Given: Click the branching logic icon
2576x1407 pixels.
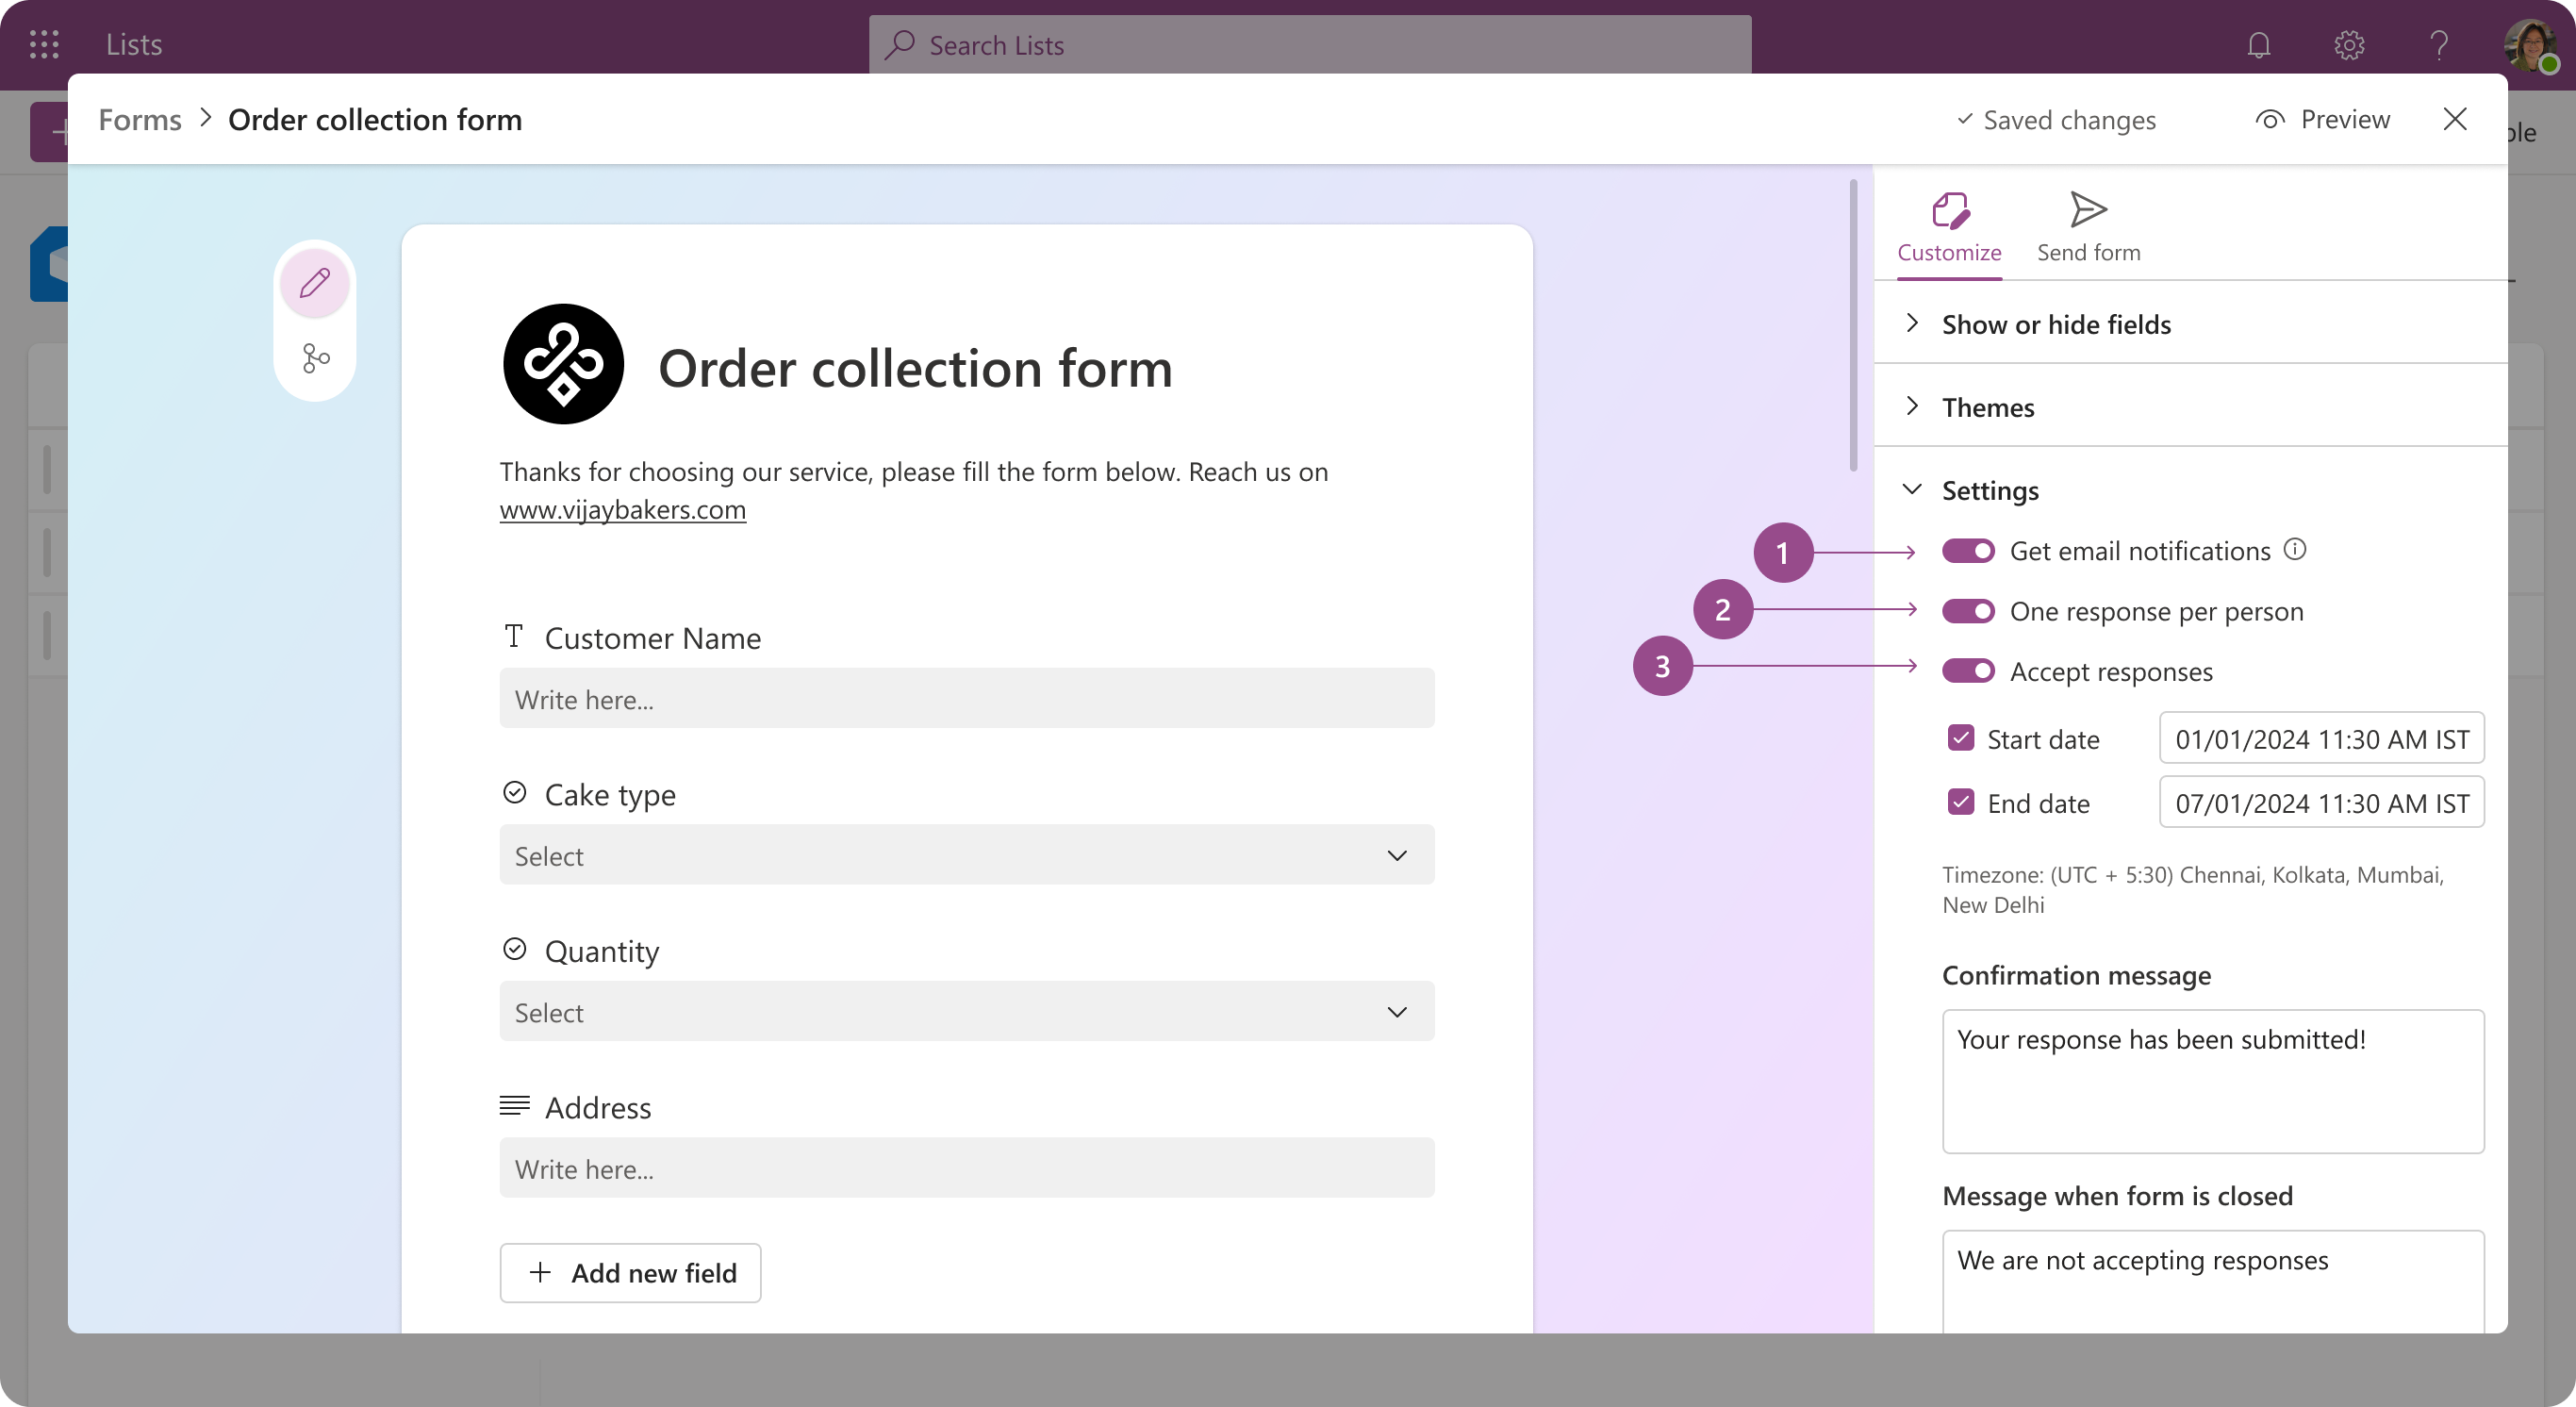Looking at the screenshot, I should [x=315, y=358].
